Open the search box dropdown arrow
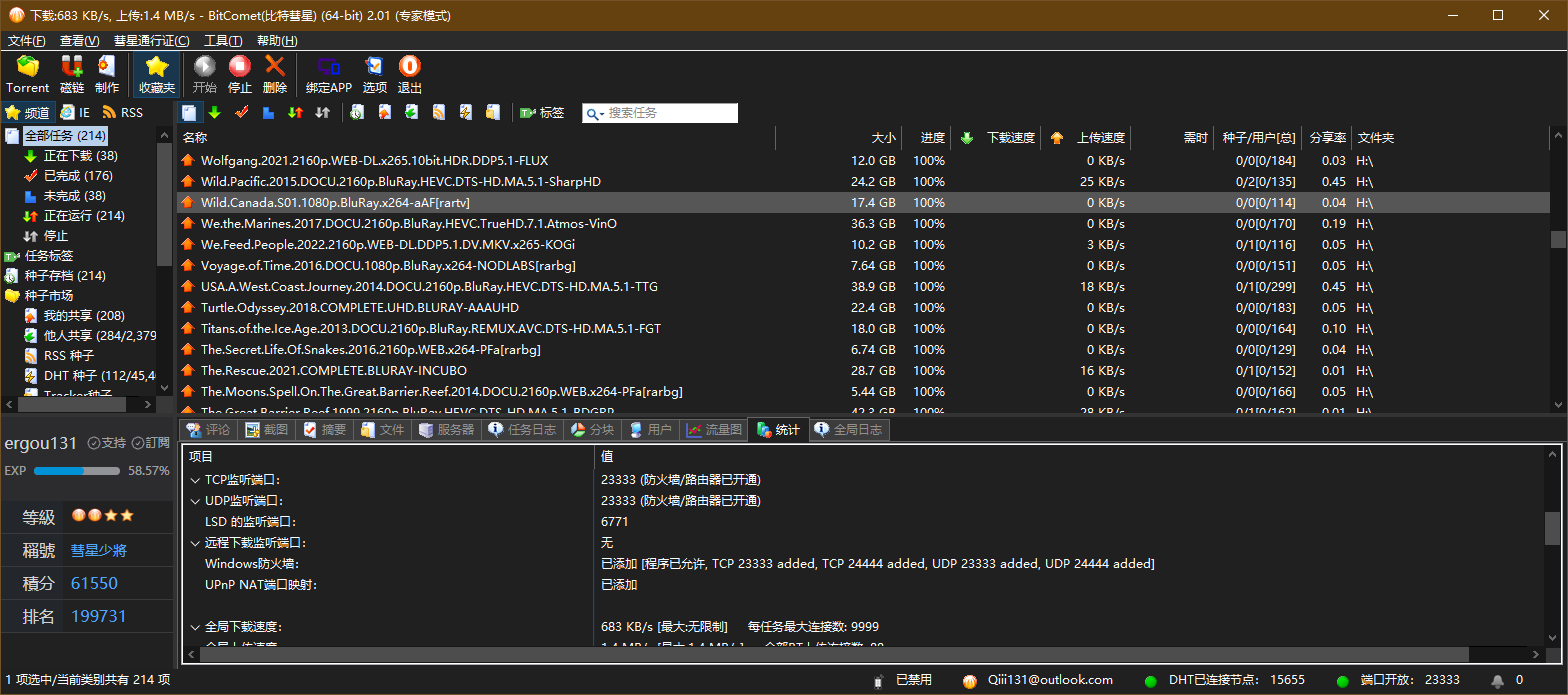The image size is (1568, 695). 594,114
